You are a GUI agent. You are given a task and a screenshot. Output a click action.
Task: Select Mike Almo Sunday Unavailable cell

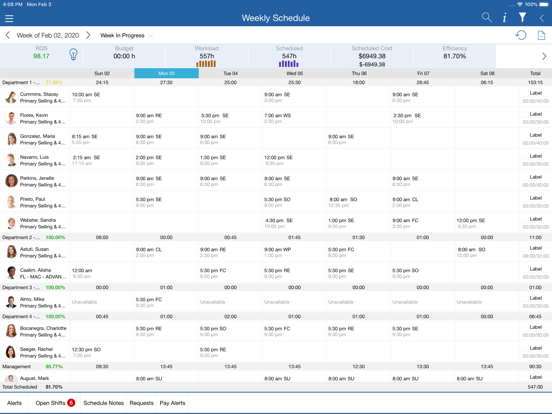(x=102, y=302)
